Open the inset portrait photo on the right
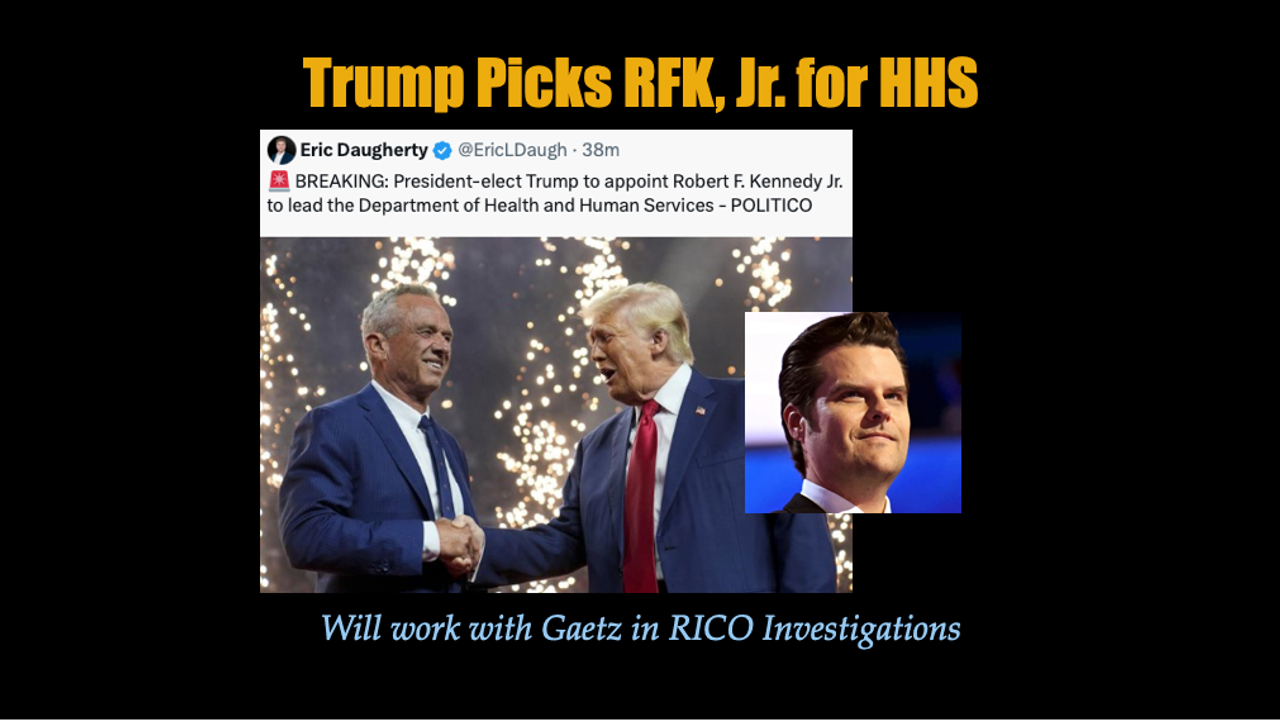Image resolution: width=1280 pixels, height=720 pixels. coord(853,412)
